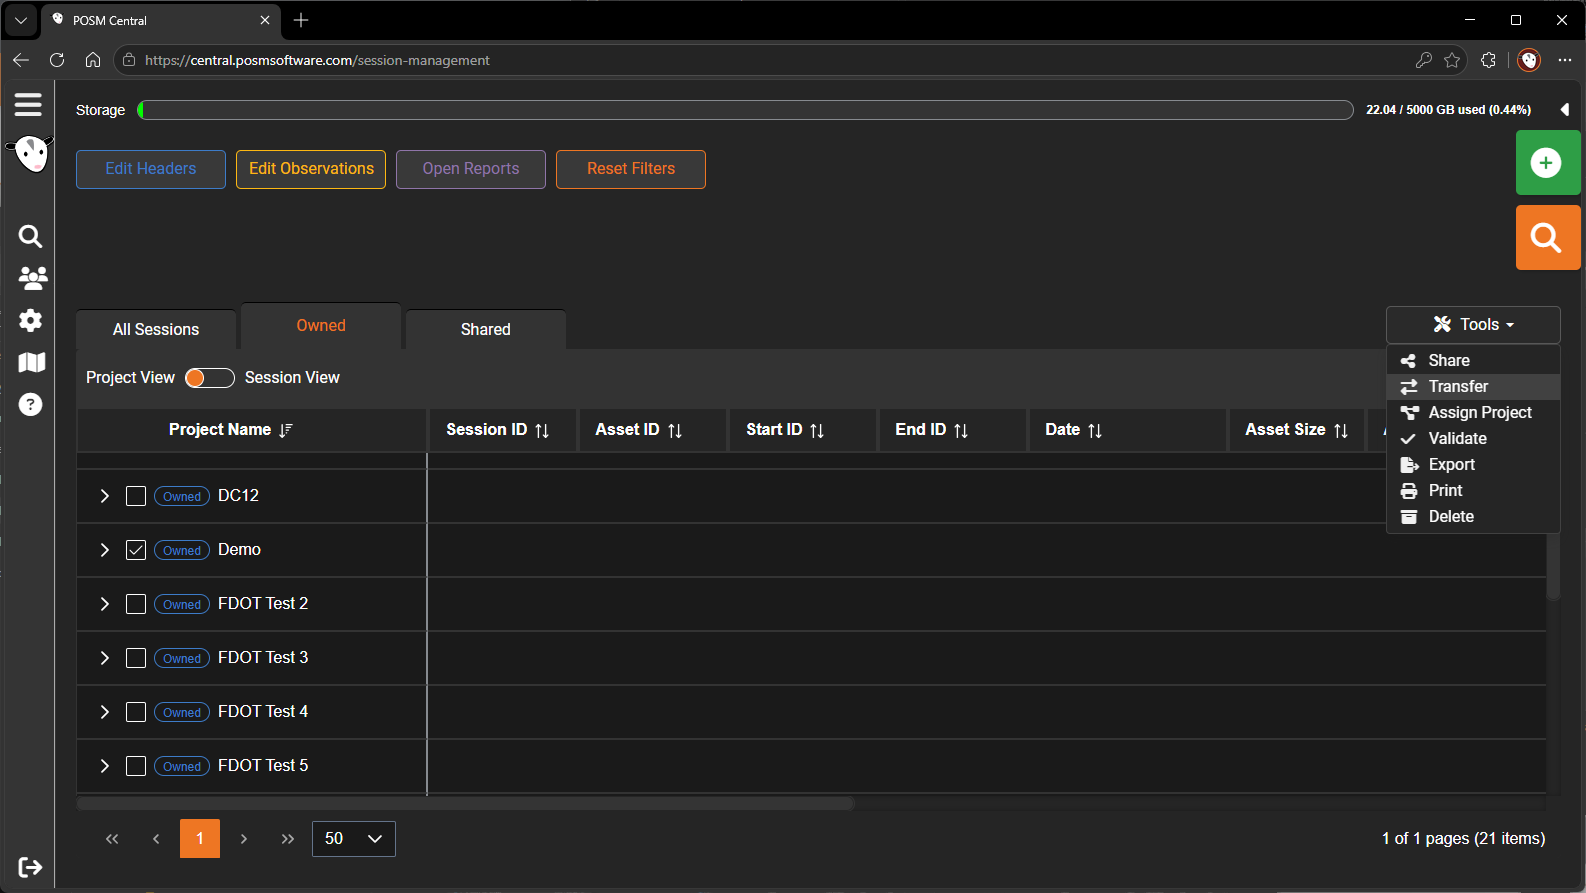
Task: Click the orange search magnifier button
Action: click(x=1547, y=237)
